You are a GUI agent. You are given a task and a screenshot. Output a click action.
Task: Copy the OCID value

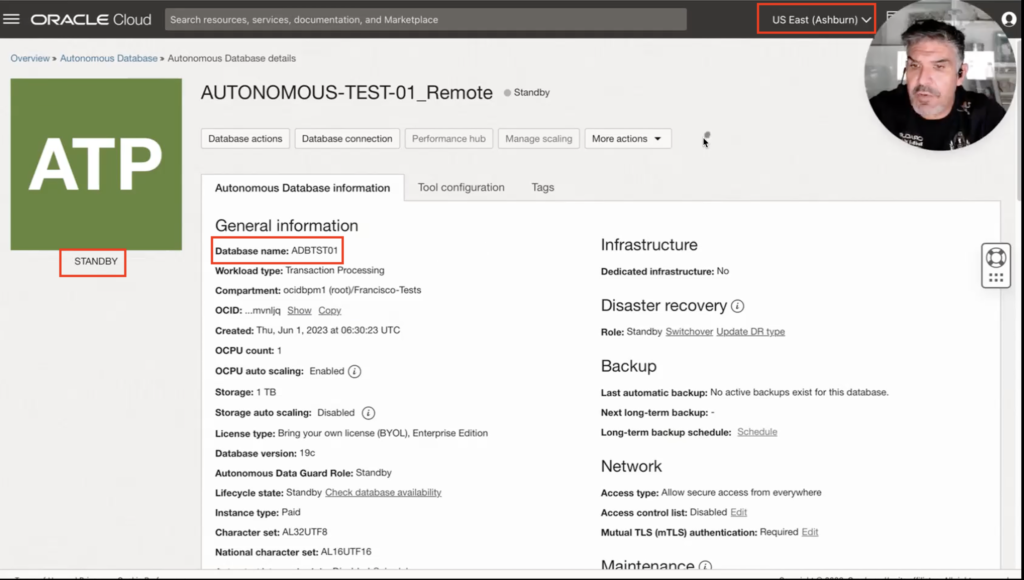[329, 311]
